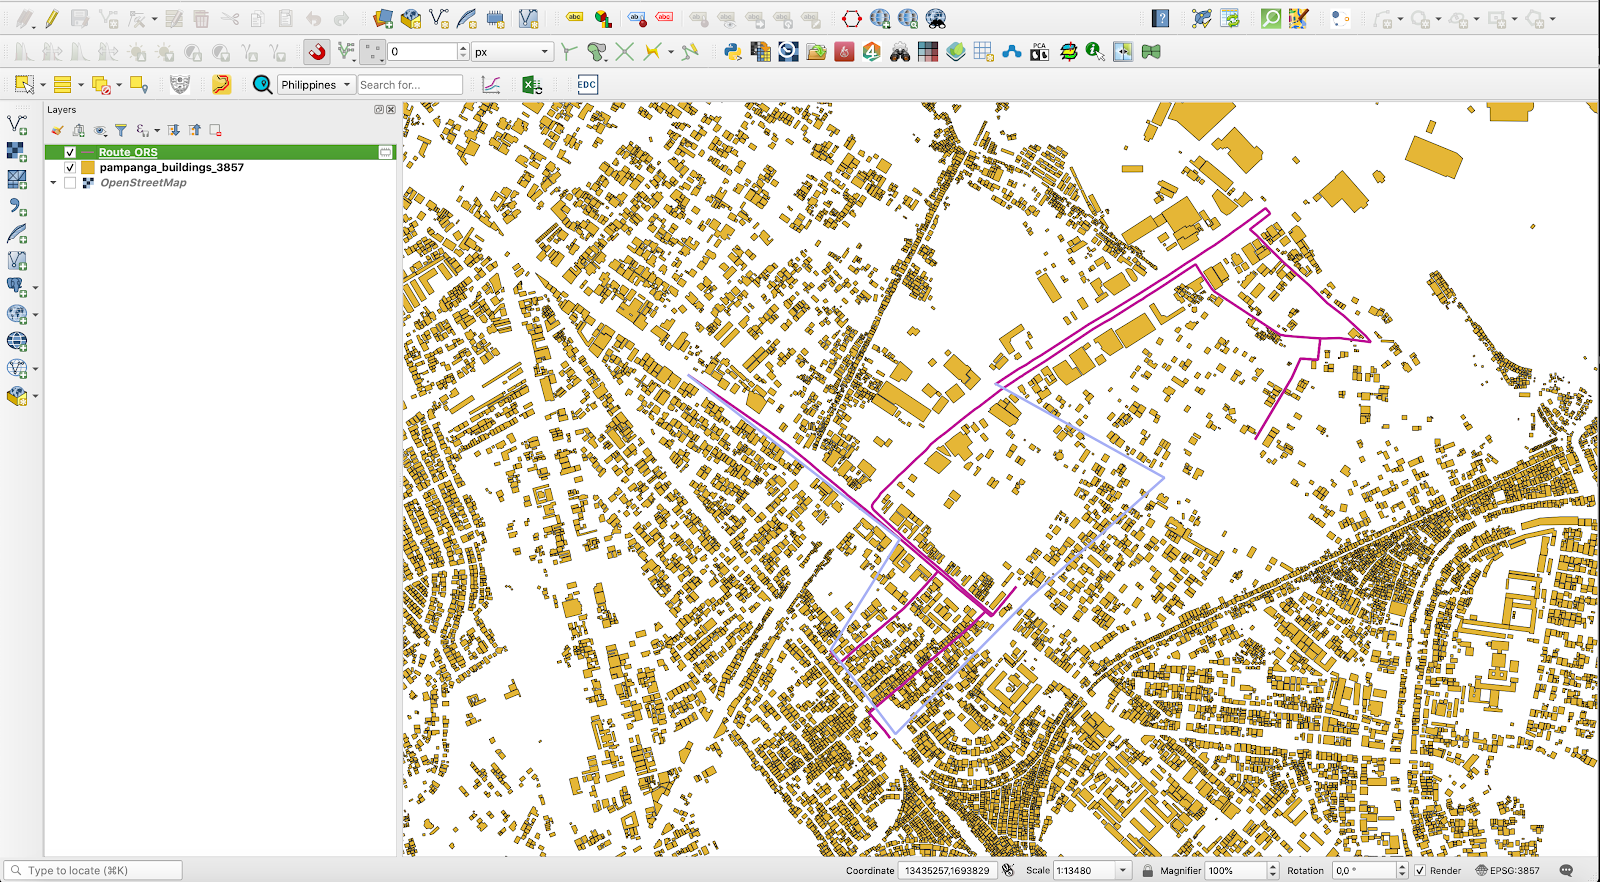Image resolution: width=1600 pixels, height=882 pixels.
Task: Click the Search for... input field
Action: pyautogui.click(x=410, y=85)
